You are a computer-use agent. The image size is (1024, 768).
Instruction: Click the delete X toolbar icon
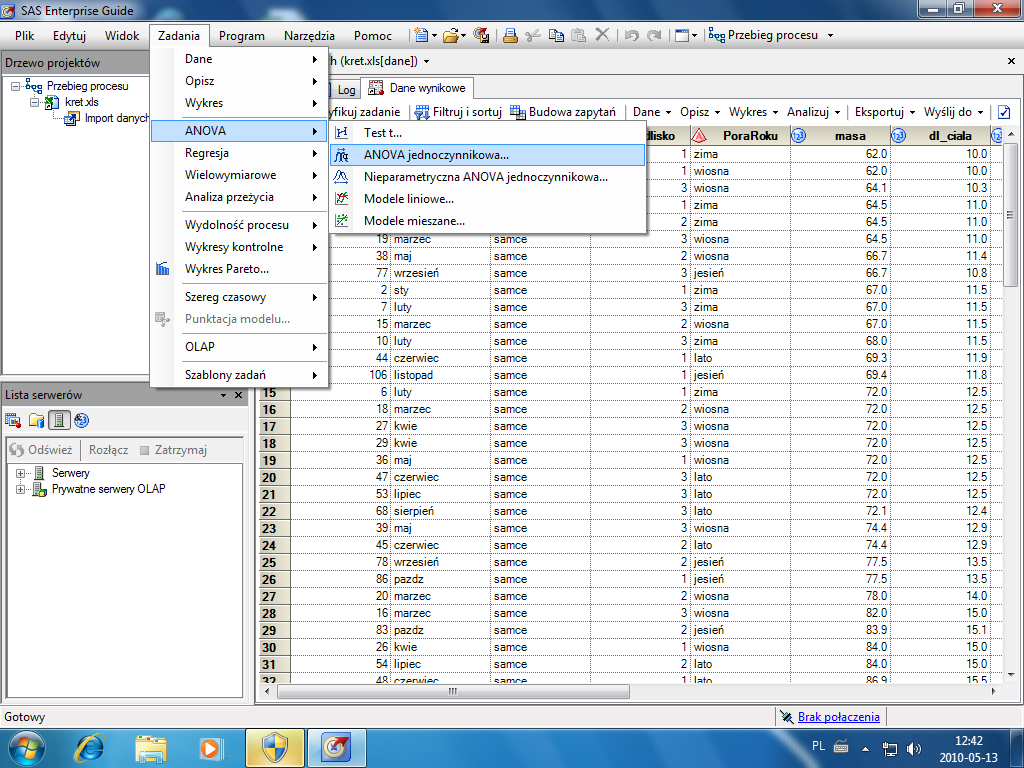tap(602, 35)
